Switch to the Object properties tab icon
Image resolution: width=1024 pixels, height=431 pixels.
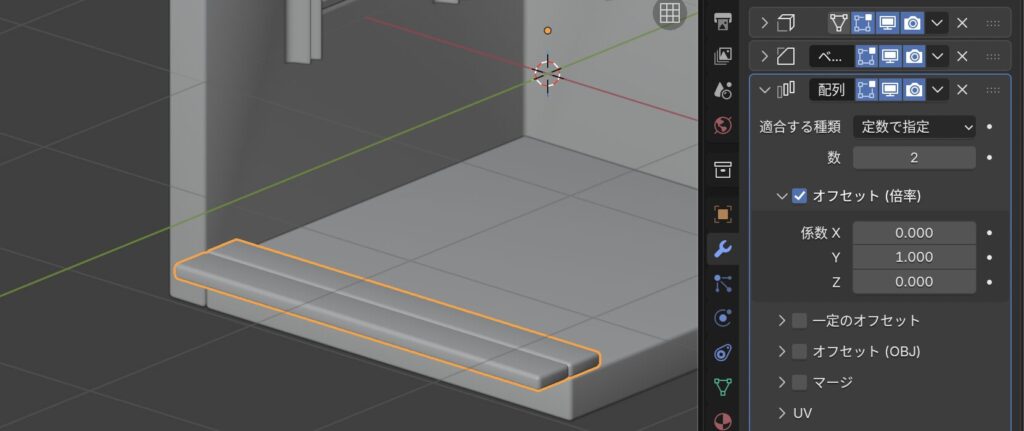click(723, 213)
